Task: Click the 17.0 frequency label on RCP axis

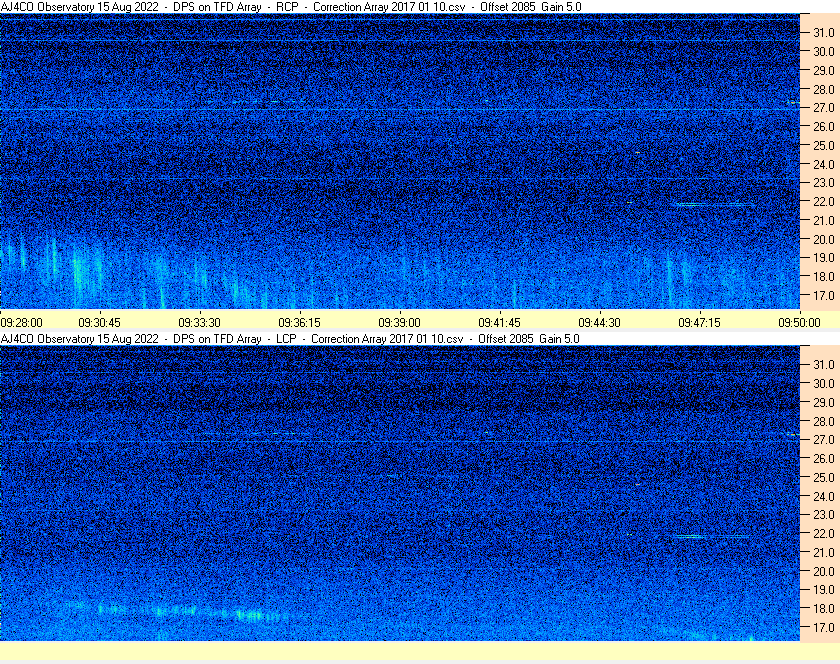Action: [824, 295]
